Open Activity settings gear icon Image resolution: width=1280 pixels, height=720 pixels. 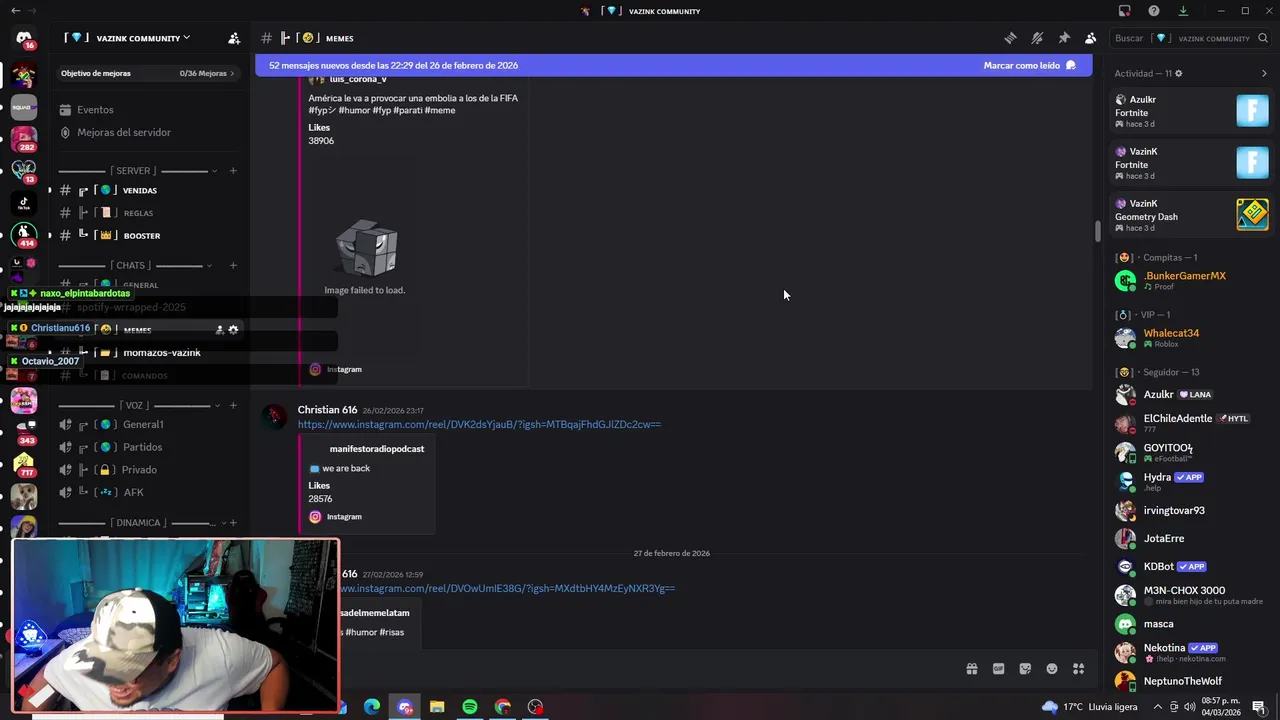click(1178, 73)
